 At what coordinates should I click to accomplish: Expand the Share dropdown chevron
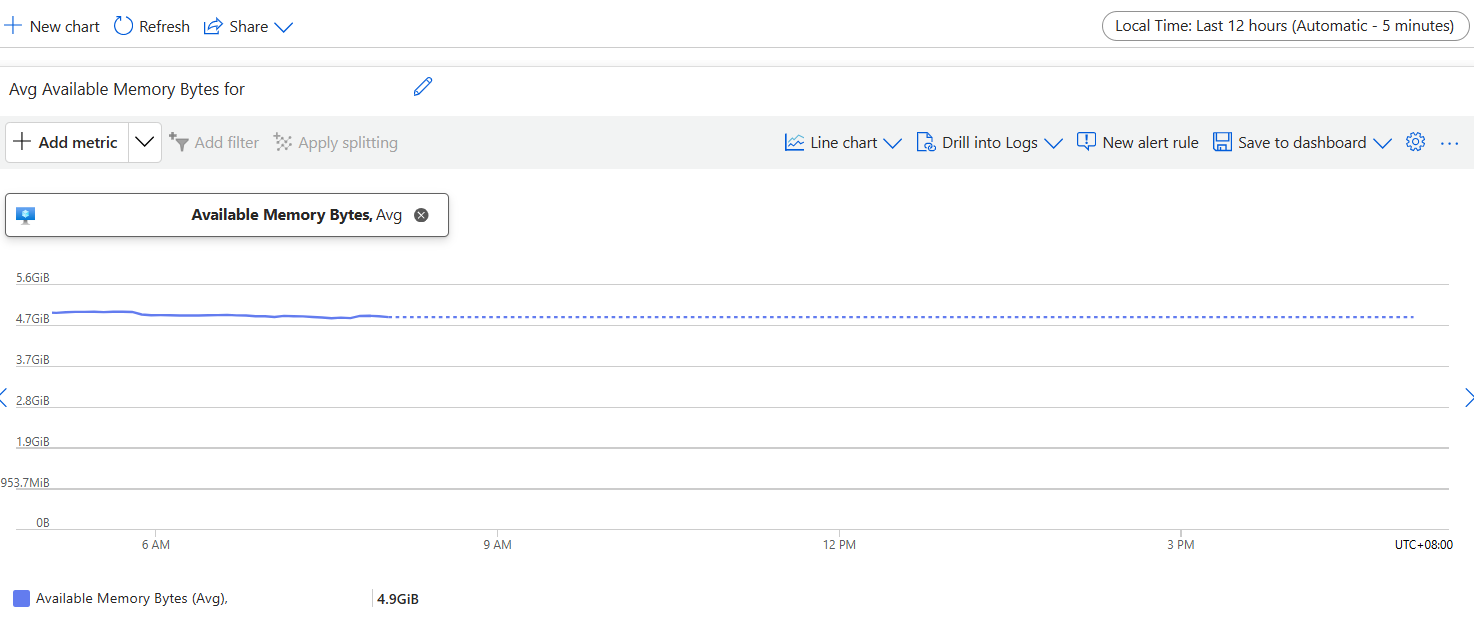tap(283, 27)
